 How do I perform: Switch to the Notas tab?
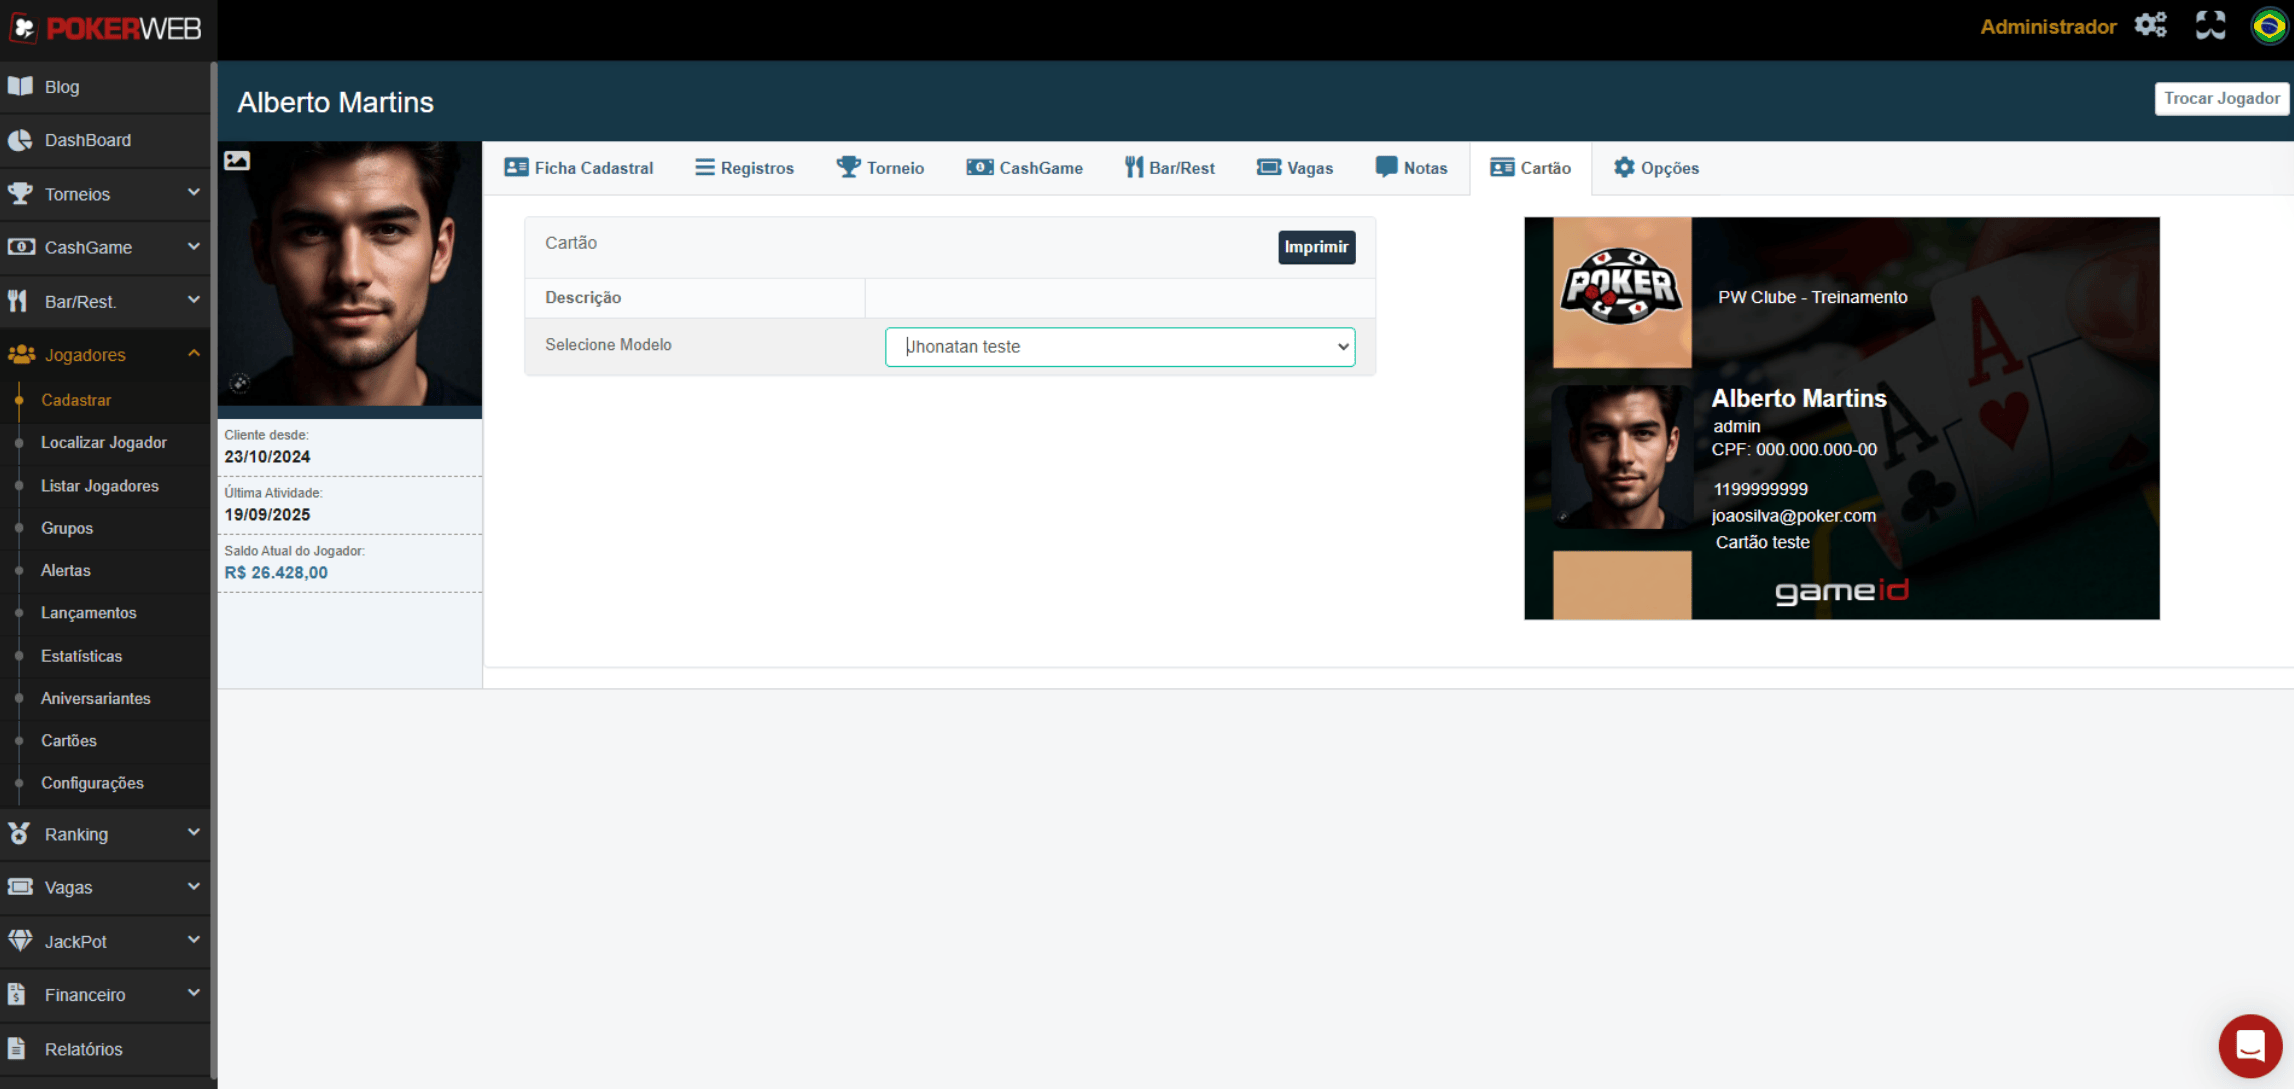coord(1411,168)
